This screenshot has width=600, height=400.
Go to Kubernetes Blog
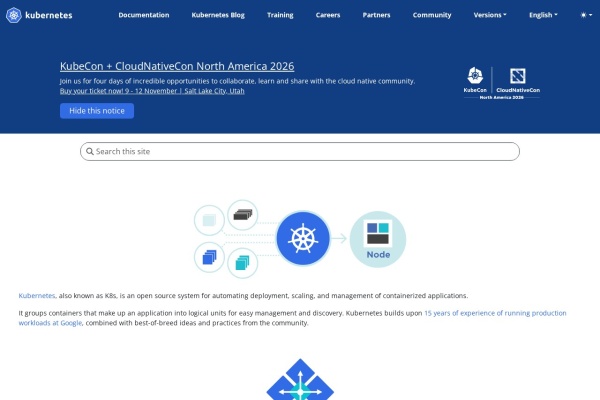click(218, 15)
